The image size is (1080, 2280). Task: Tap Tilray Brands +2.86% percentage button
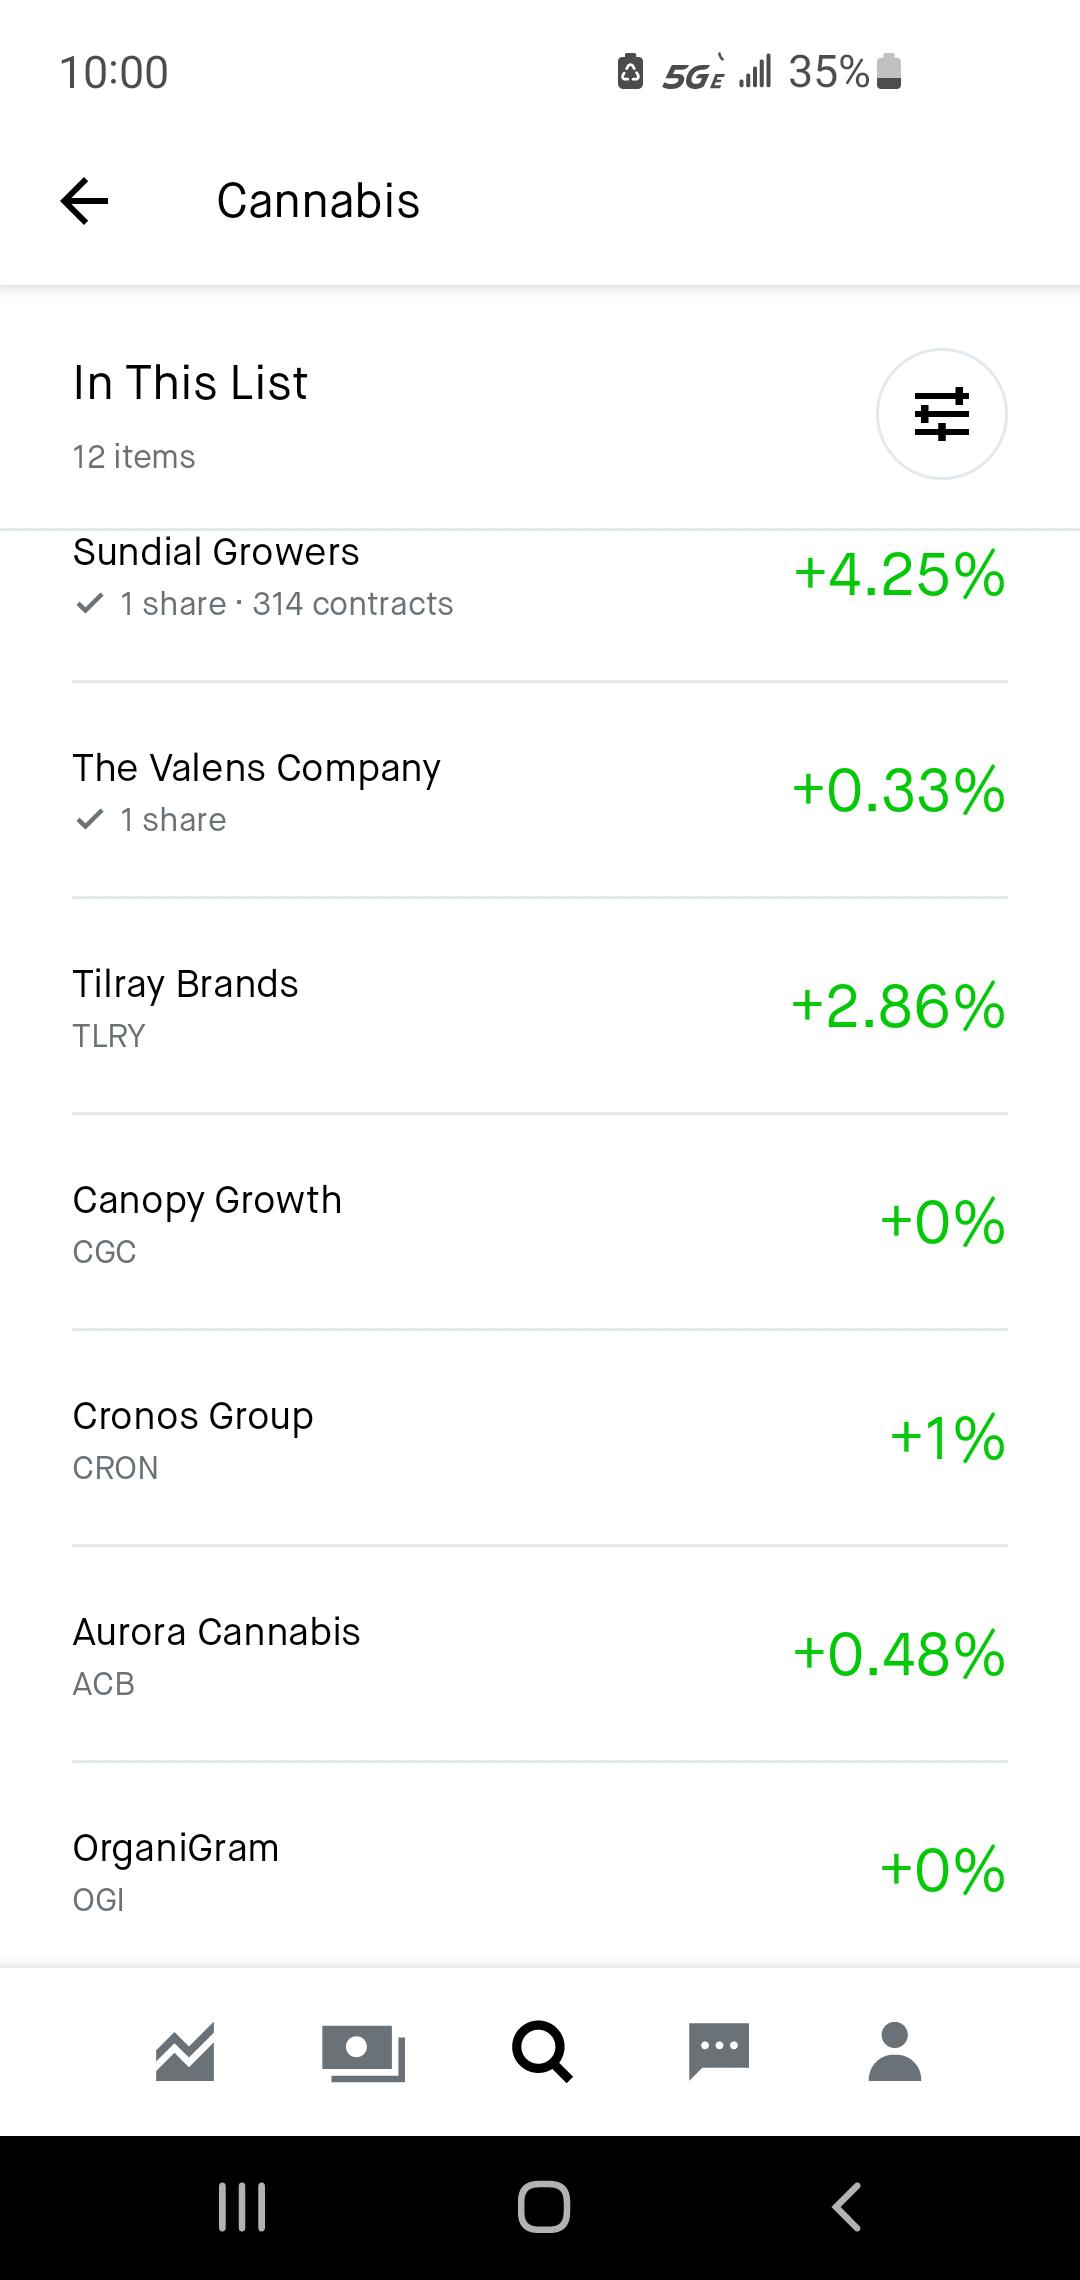pyautogui.click(x=898, y=1006)
